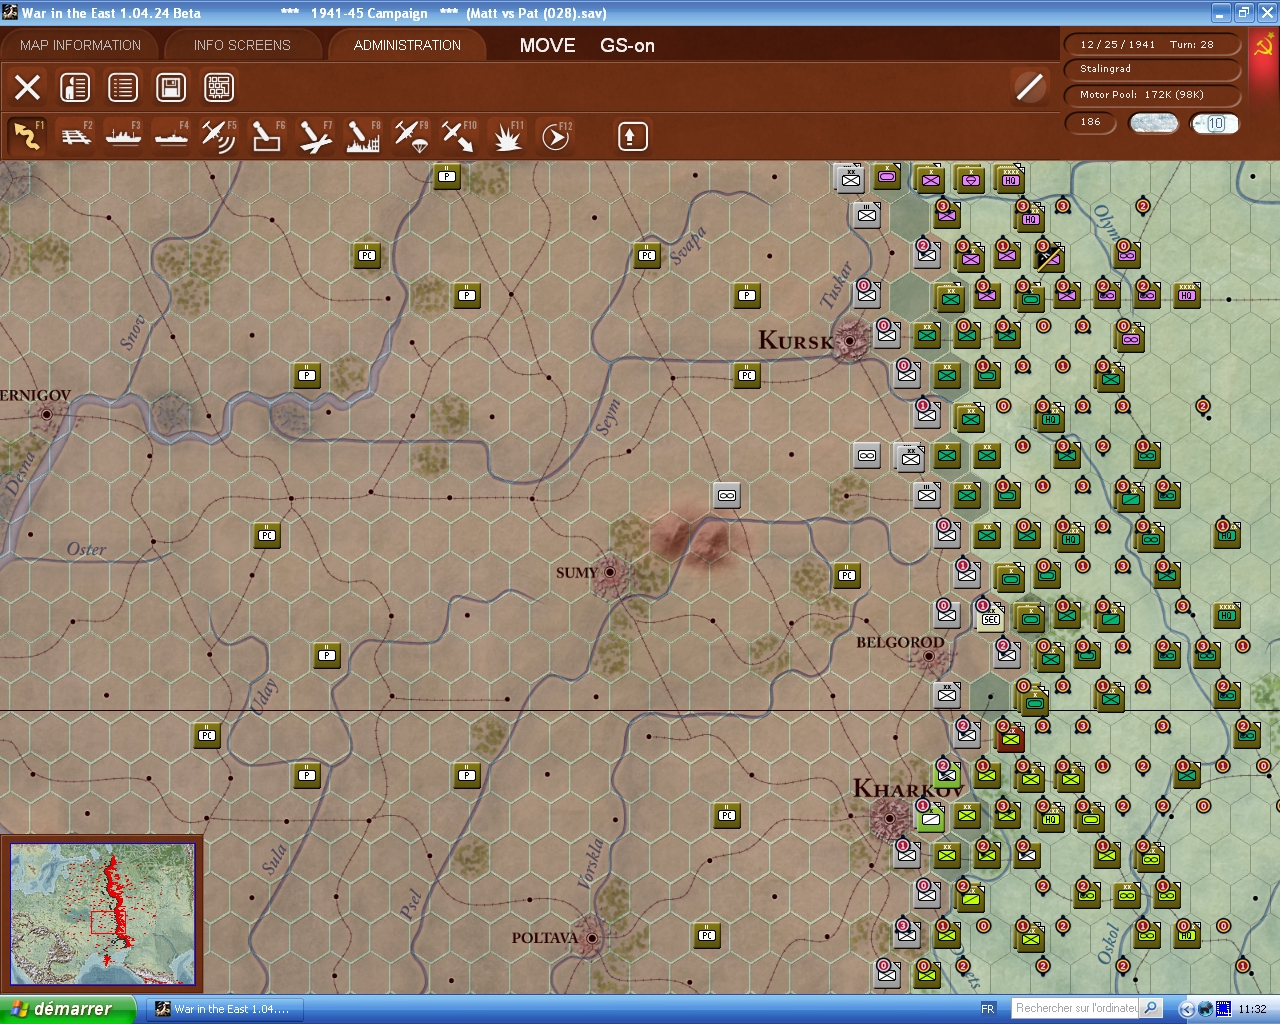Select the dark red unit counter north of Kharkov
Image resolution: width=1280 pixels, height=1024 pixels.
tap(1010, 736)
